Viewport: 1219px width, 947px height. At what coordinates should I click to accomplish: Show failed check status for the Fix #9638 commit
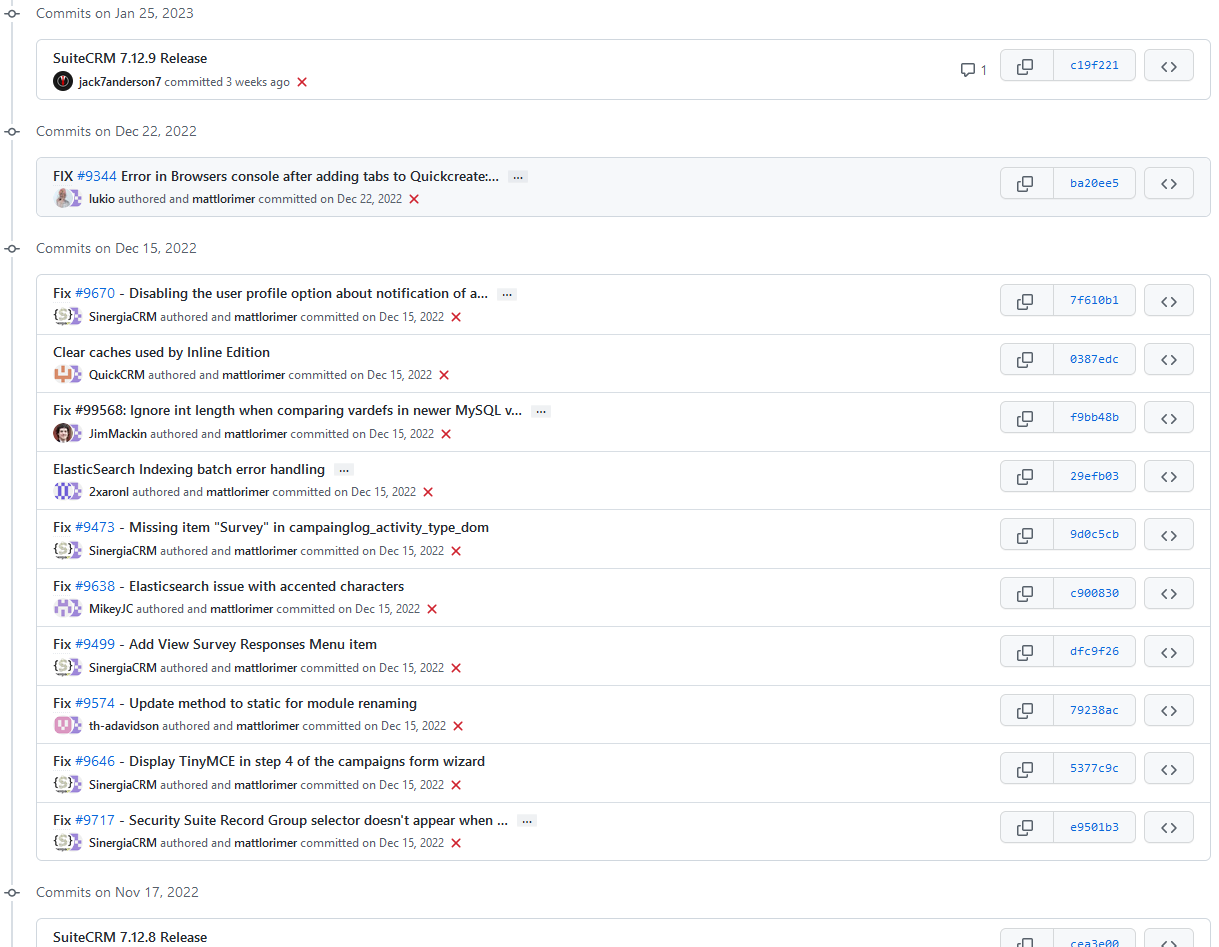click(x=432, y=609)
